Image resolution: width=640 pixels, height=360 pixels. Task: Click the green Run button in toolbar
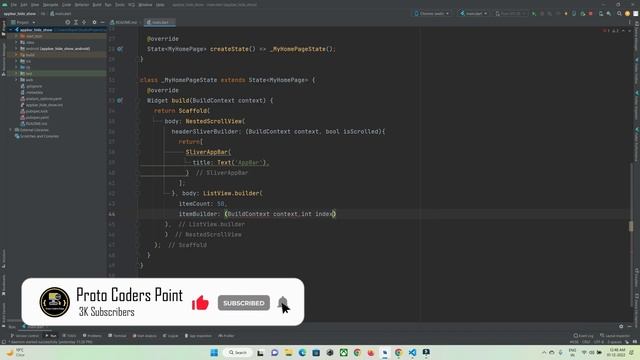[534, 13]
